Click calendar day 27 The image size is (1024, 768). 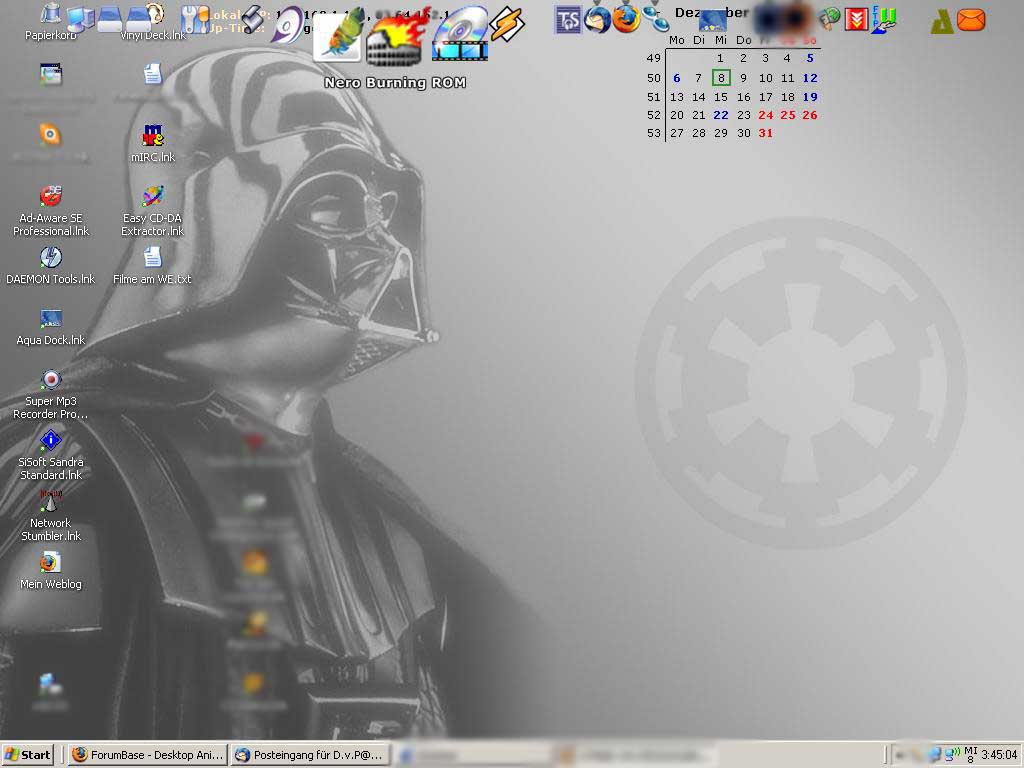pos(677,133)
